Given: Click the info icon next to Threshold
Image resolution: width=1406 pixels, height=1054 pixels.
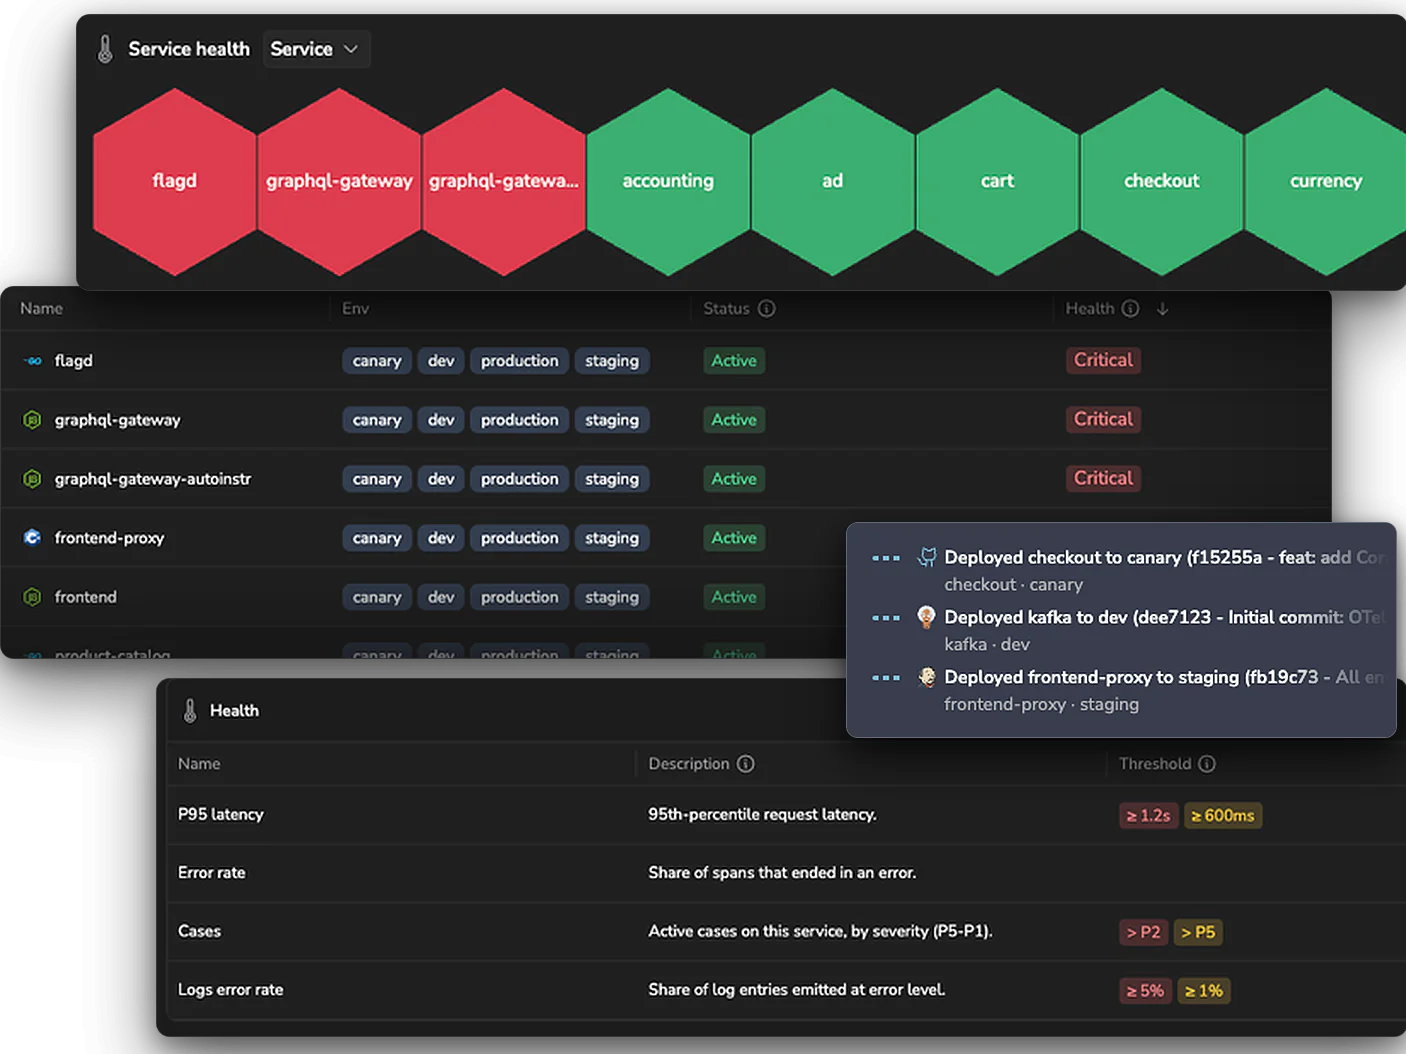Looking at the screenshot, I should click(1207, 764).
